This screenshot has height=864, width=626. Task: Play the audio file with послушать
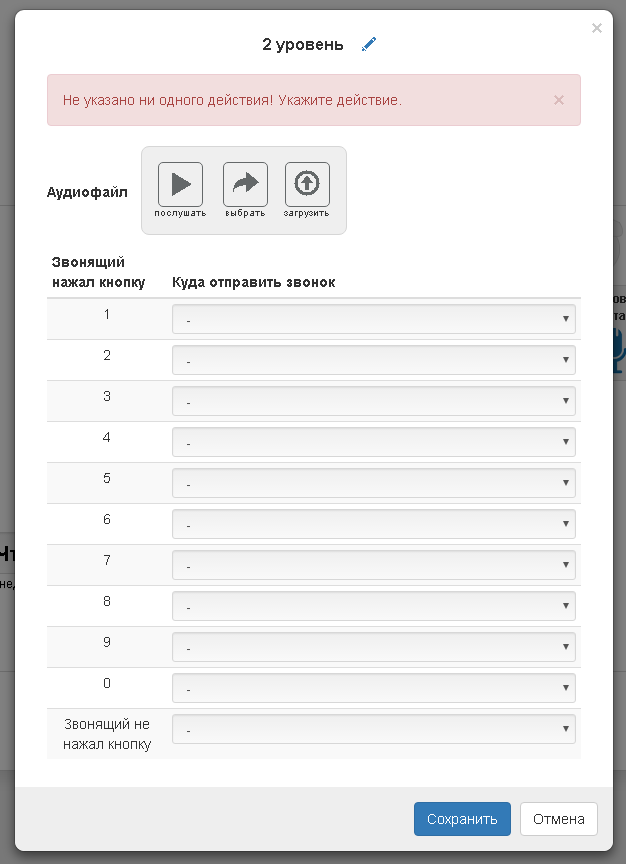[x=180, y=185]
